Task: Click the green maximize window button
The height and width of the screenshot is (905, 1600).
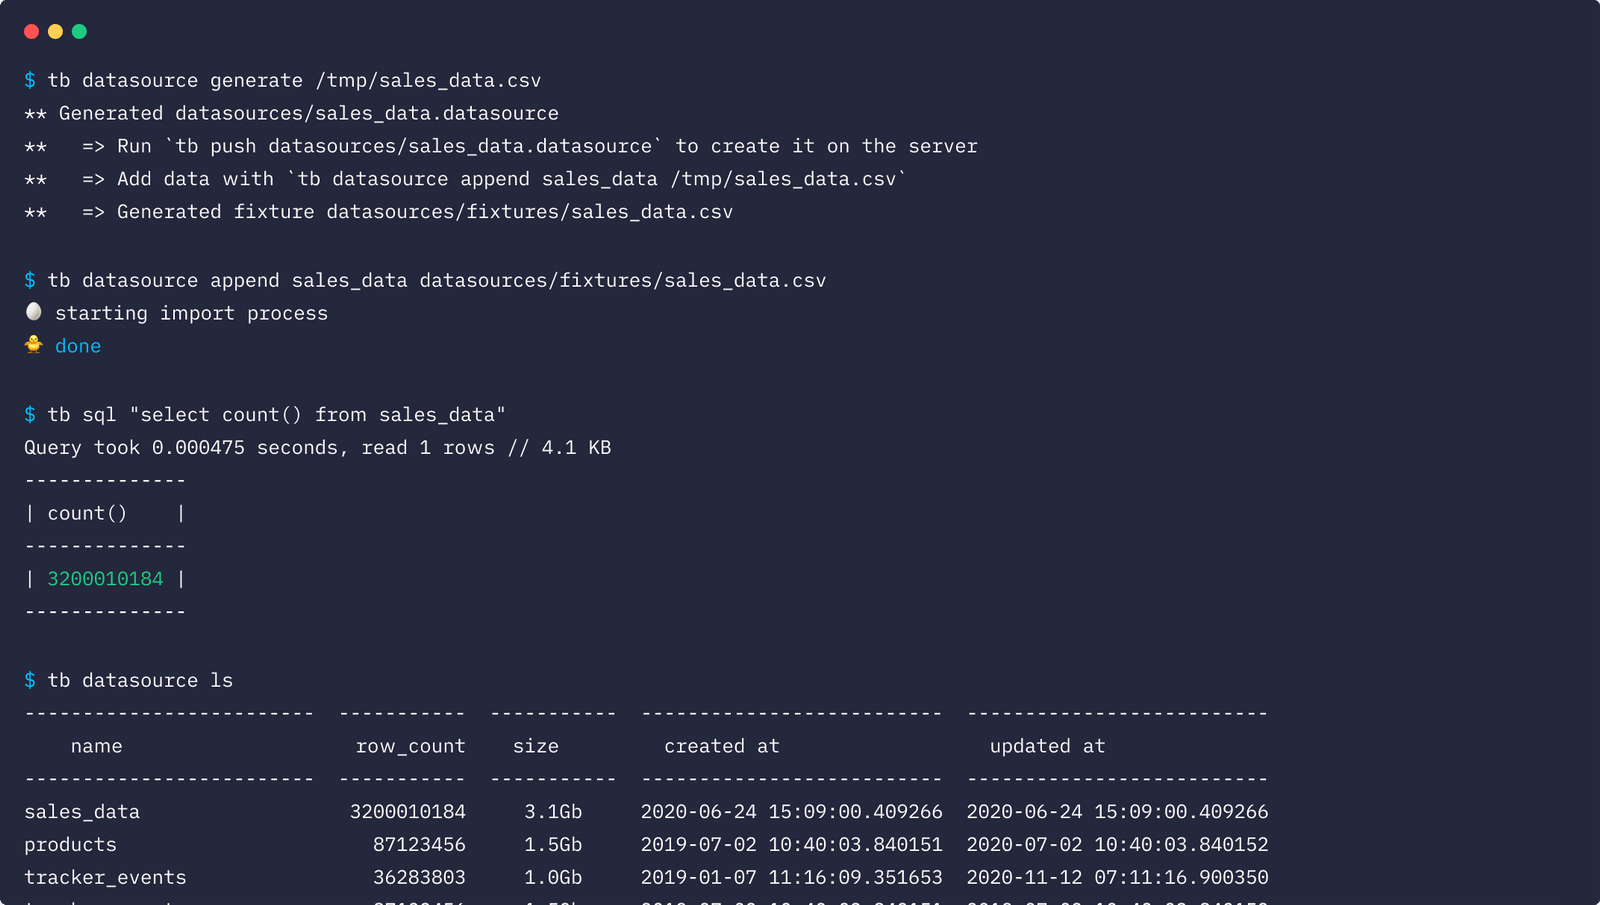Action: (x=79, y=32)
